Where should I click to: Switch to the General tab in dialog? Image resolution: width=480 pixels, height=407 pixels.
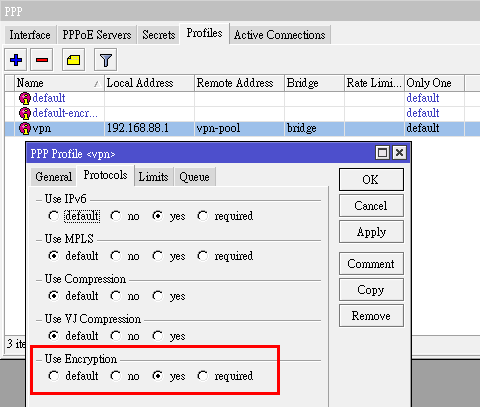(53, 177)
